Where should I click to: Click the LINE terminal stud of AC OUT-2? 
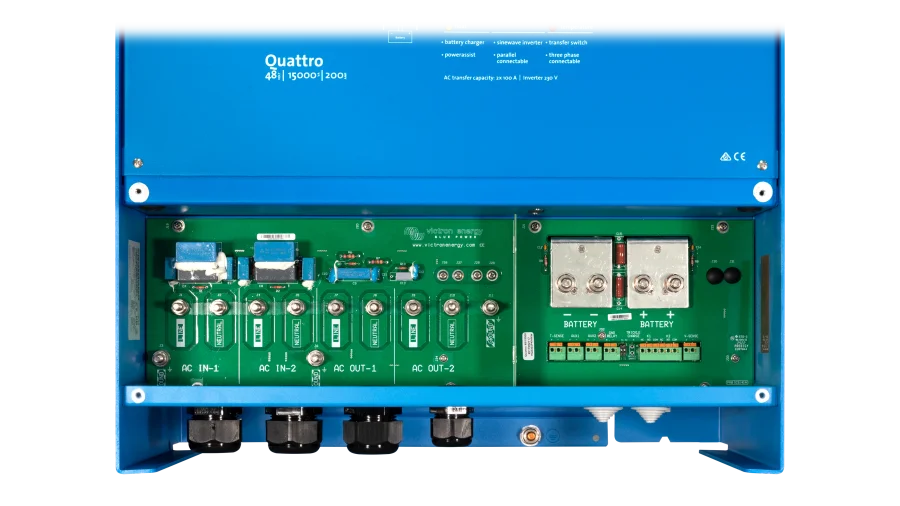point(413,308)
